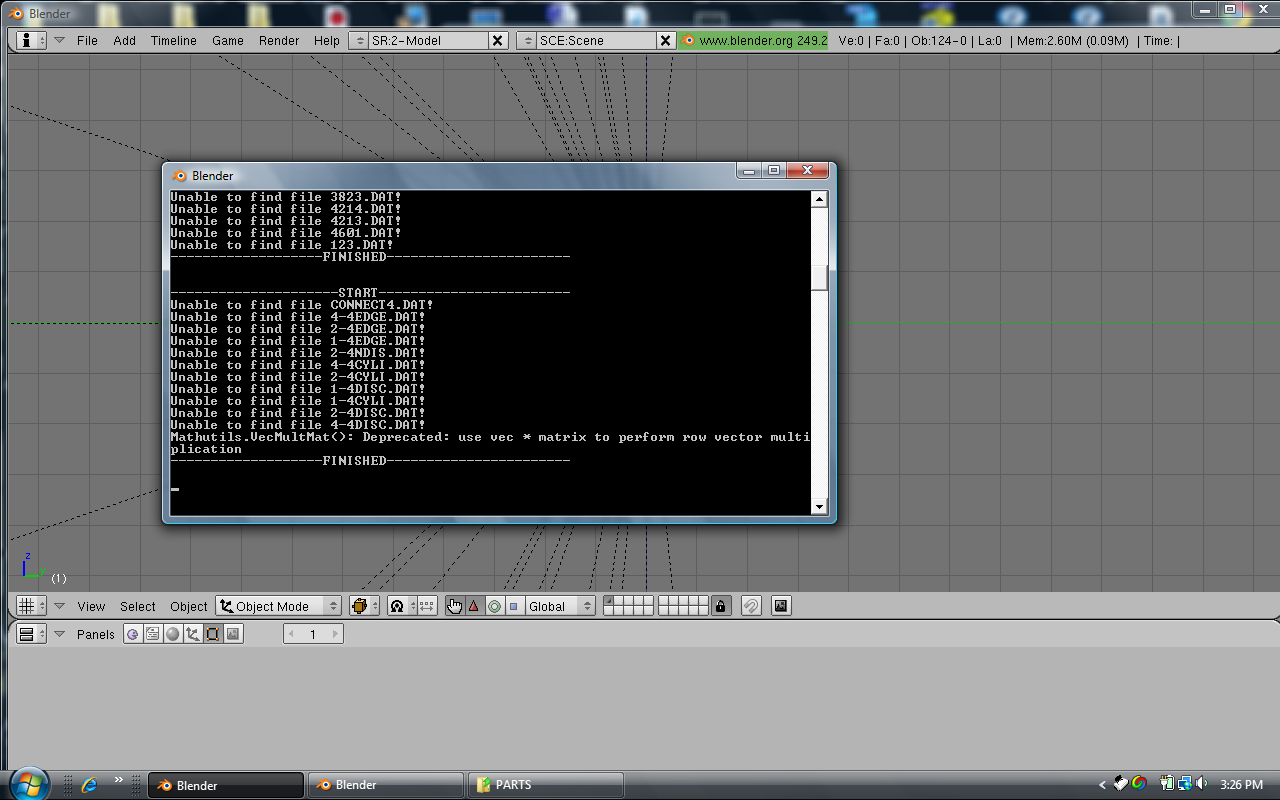The image size is (1280, 800).
Task: Click the console window scrollbar down arrow
Action: 819,507
